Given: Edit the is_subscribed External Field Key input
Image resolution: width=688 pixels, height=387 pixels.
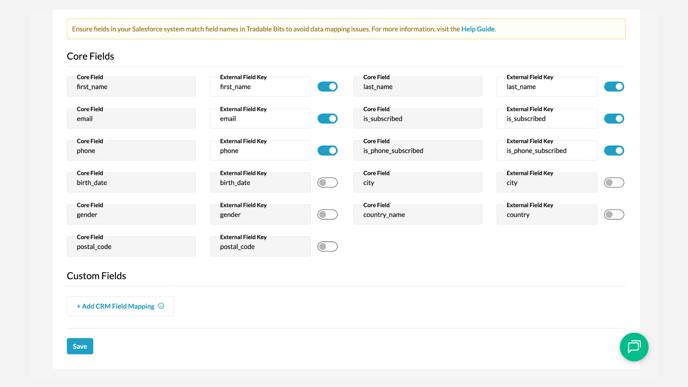Looking at the screenshot, I should pyautogui.click(x=547, y=118).
